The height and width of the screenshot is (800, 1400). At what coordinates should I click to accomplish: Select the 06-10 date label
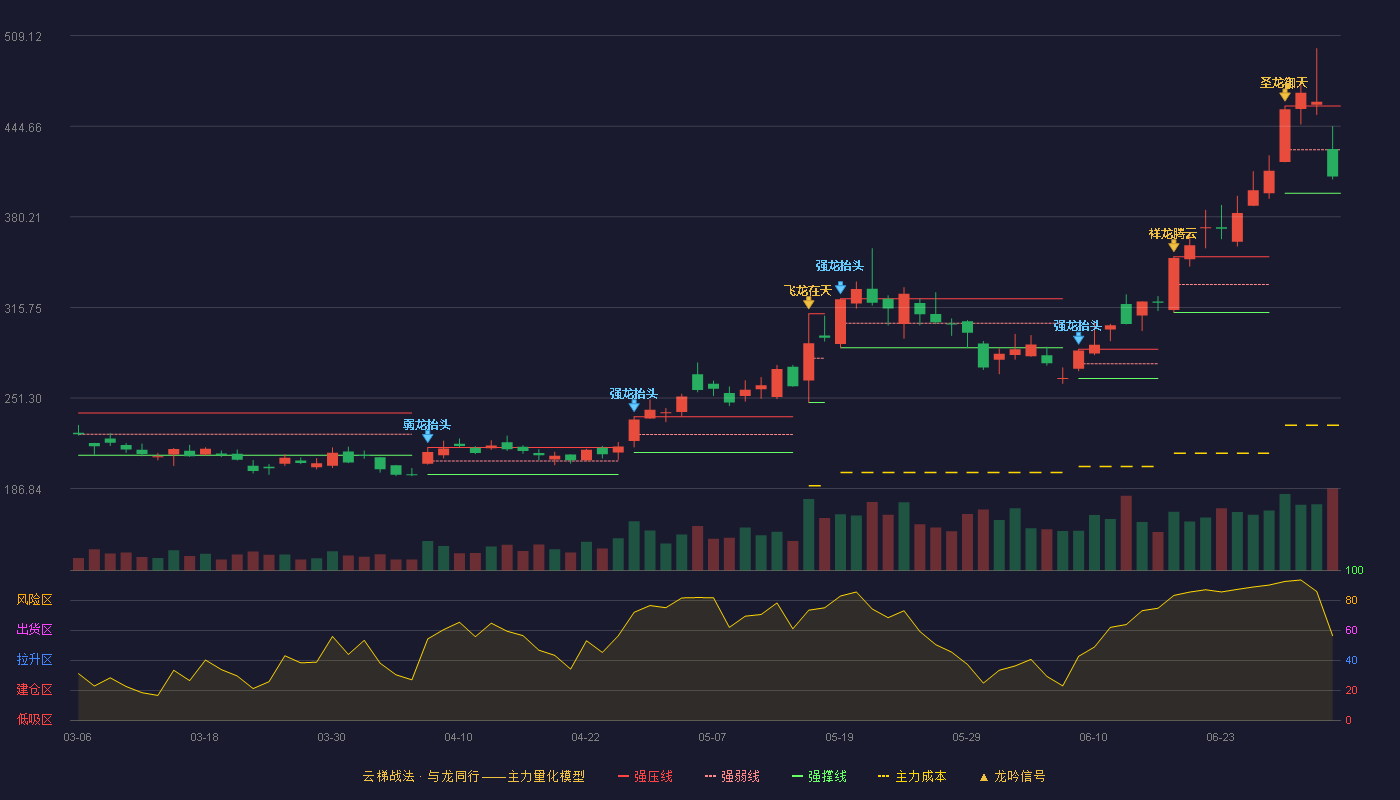pyautogui.click(x=1093, y=737)
